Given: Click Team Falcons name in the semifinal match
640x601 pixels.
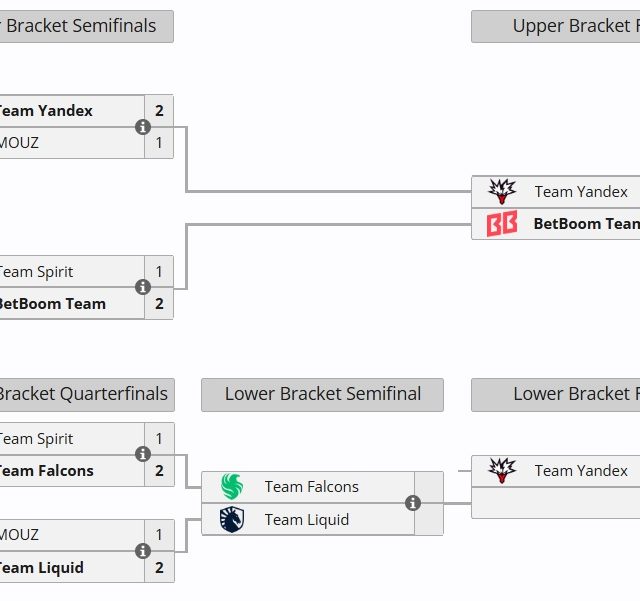Looking at the screenshot, I should [311, 487].
